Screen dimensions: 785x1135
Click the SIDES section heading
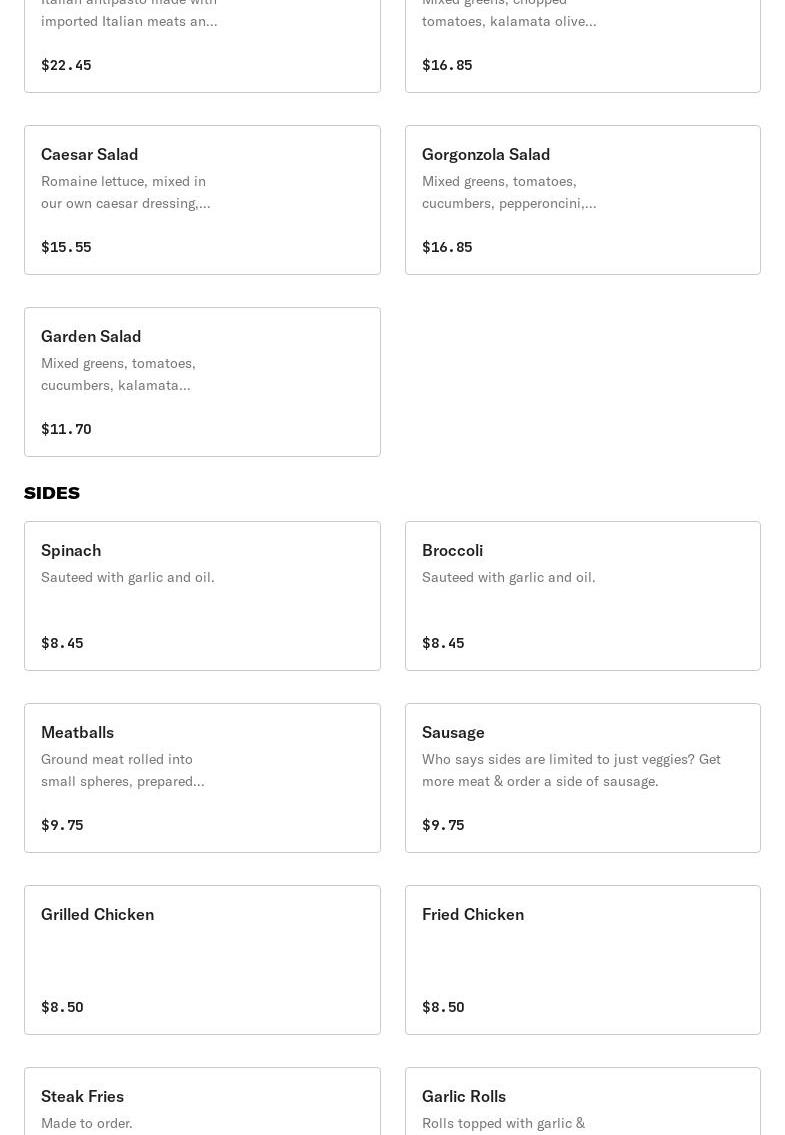coord(52,493)
